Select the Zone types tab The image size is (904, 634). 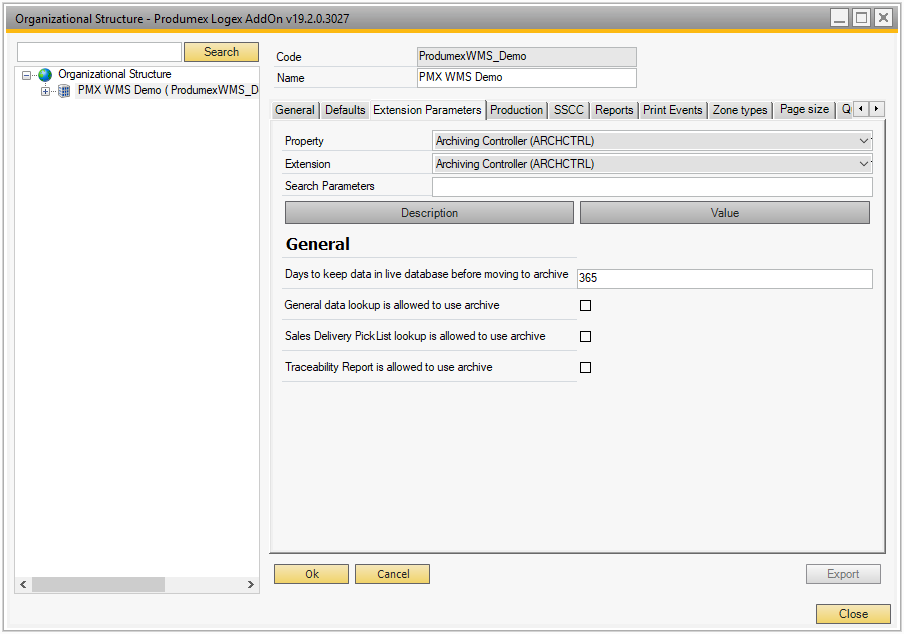(739, 110)
